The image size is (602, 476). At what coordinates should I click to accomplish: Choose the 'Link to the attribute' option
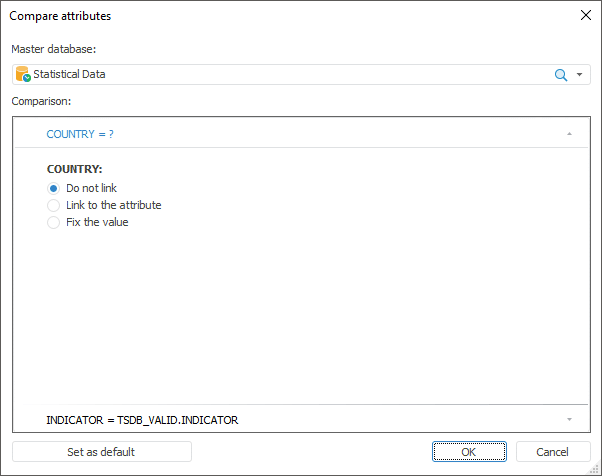point(54,205)
